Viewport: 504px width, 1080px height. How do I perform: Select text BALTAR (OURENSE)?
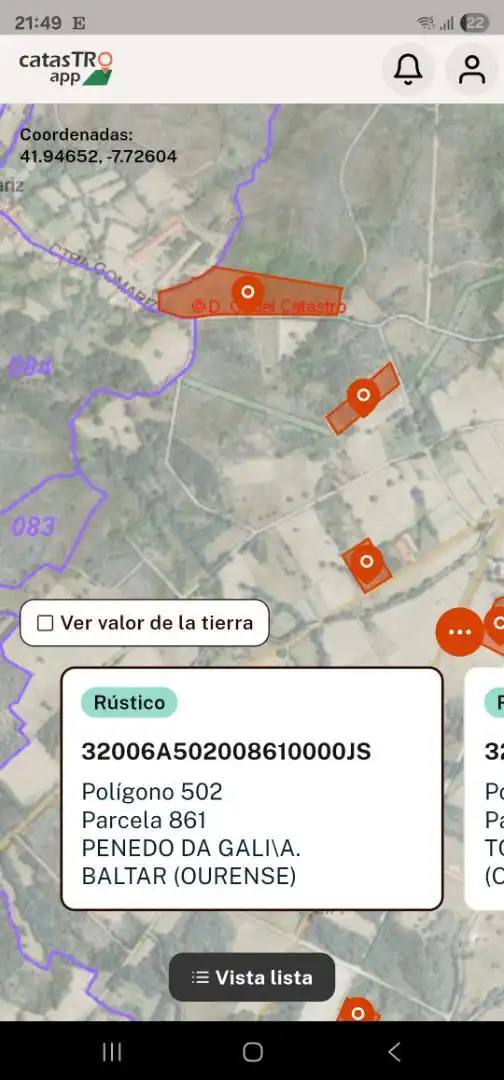(x=189, y=877)
